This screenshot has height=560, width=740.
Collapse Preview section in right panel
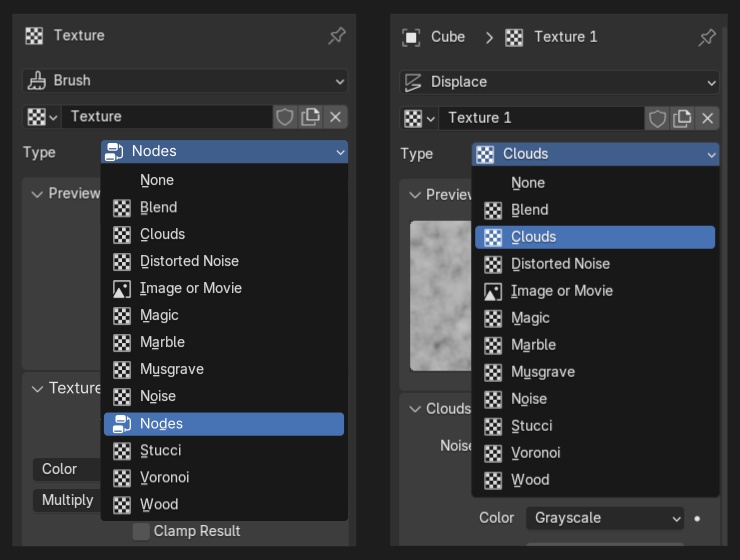(x=415, y=195)
